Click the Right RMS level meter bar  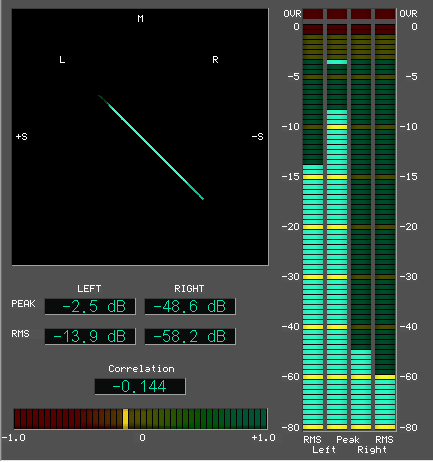pos(385,227)
